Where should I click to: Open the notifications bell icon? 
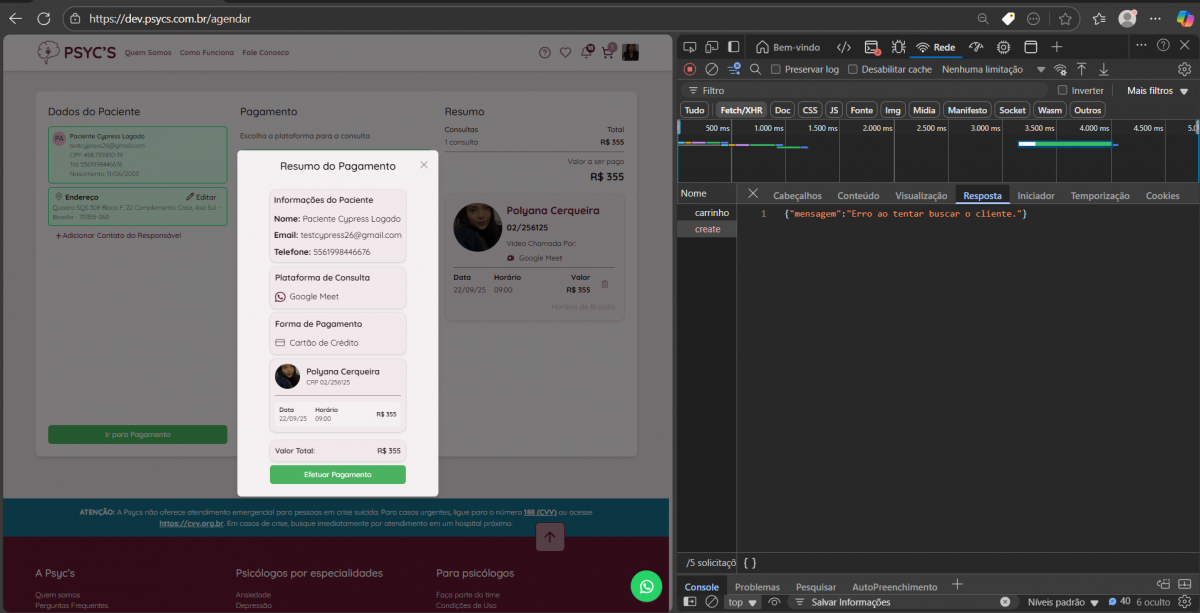point(586,52)
